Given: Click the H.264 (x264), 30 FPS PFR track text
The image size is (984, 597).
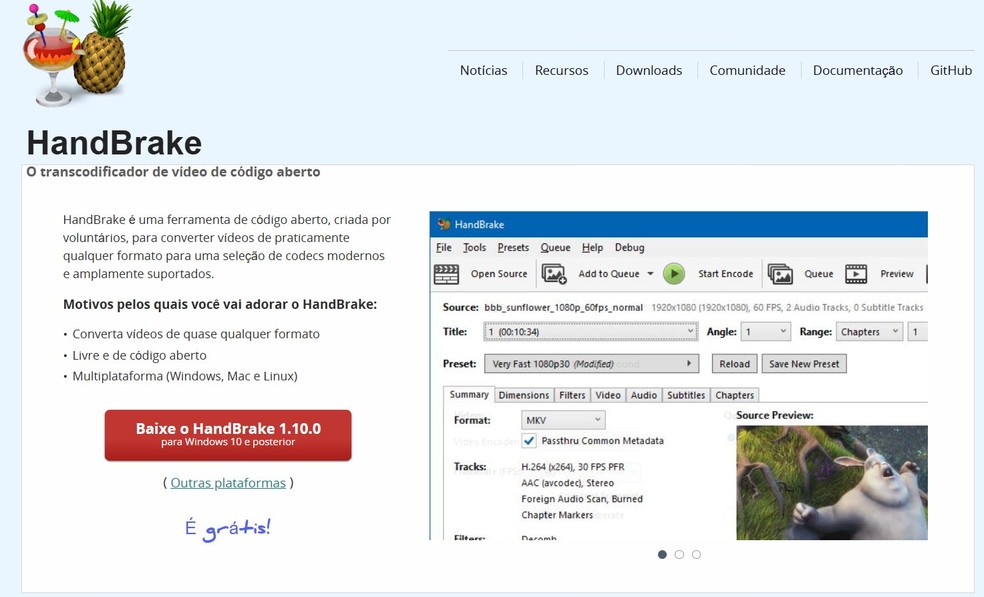Looking at the screenshot, I should tap(573, 467).
